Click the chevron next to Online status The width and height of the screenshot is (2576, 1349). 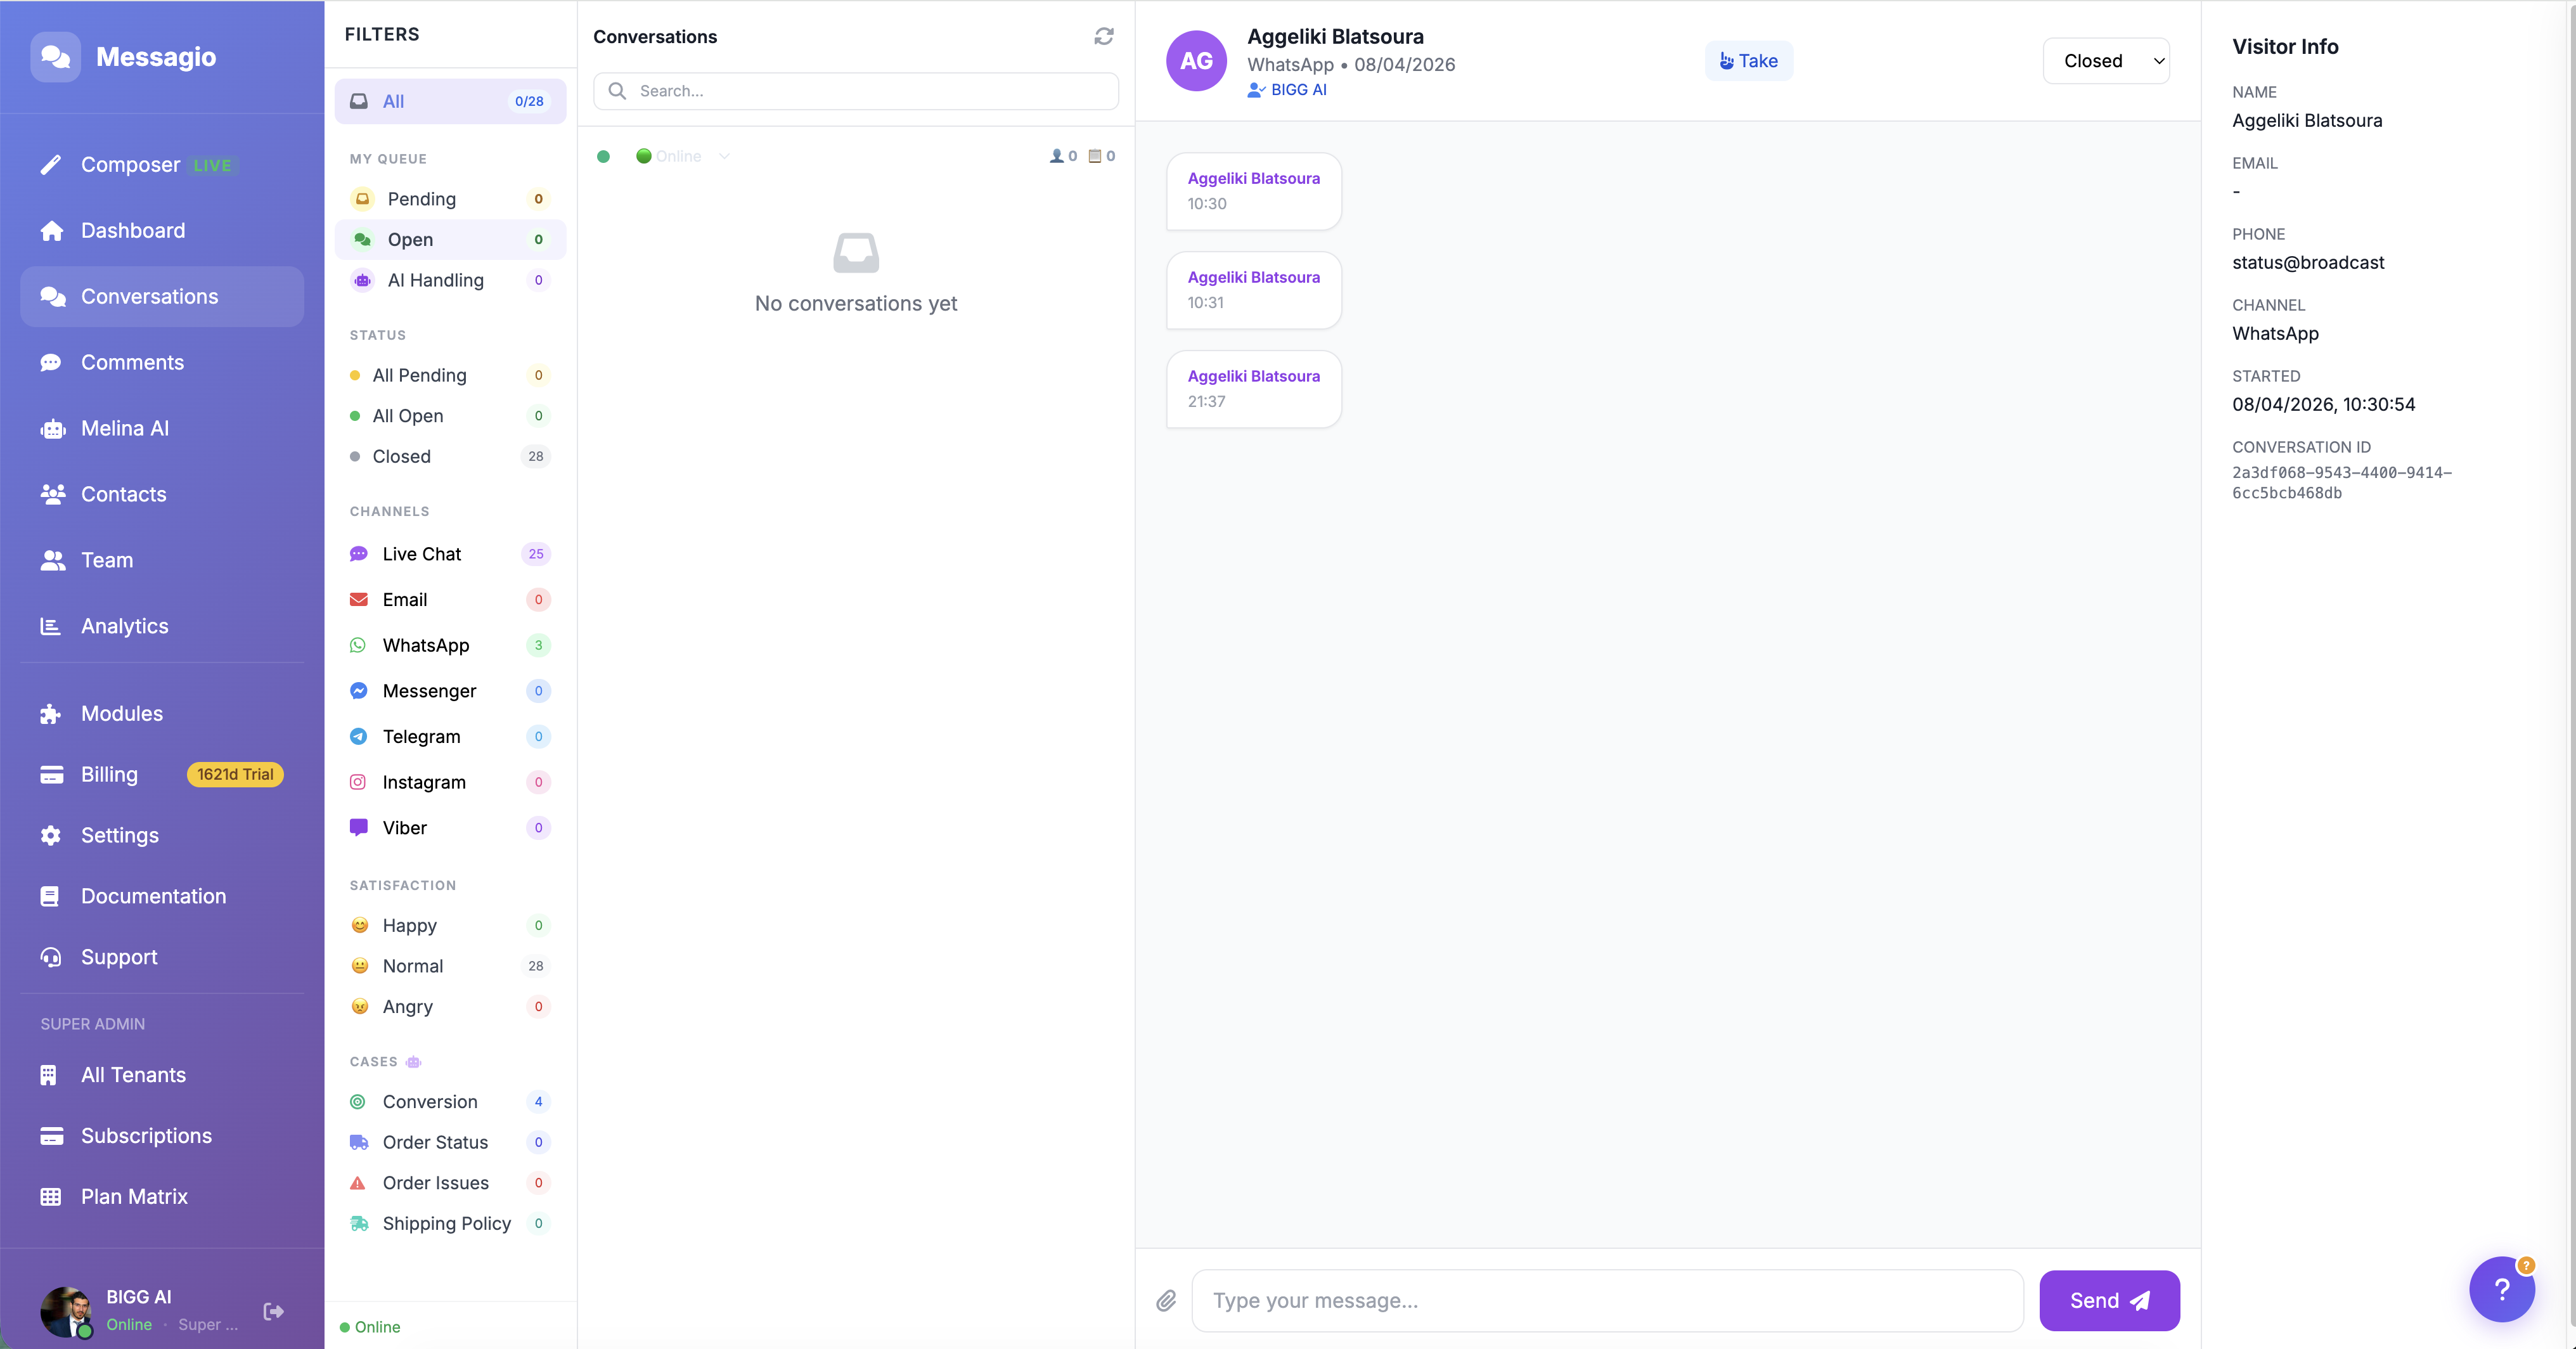click(x=724, y=156)
